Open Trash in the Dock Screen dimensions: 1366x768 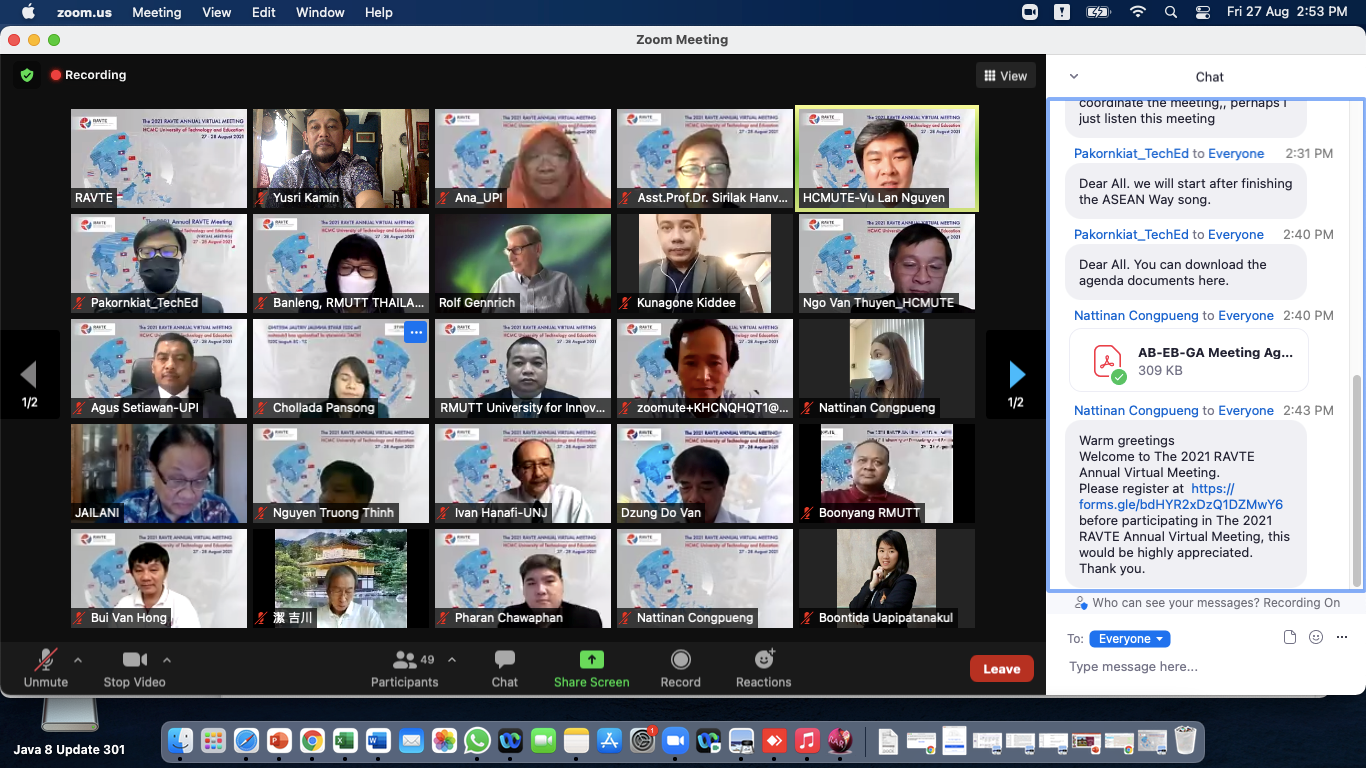coord(1185,741)
